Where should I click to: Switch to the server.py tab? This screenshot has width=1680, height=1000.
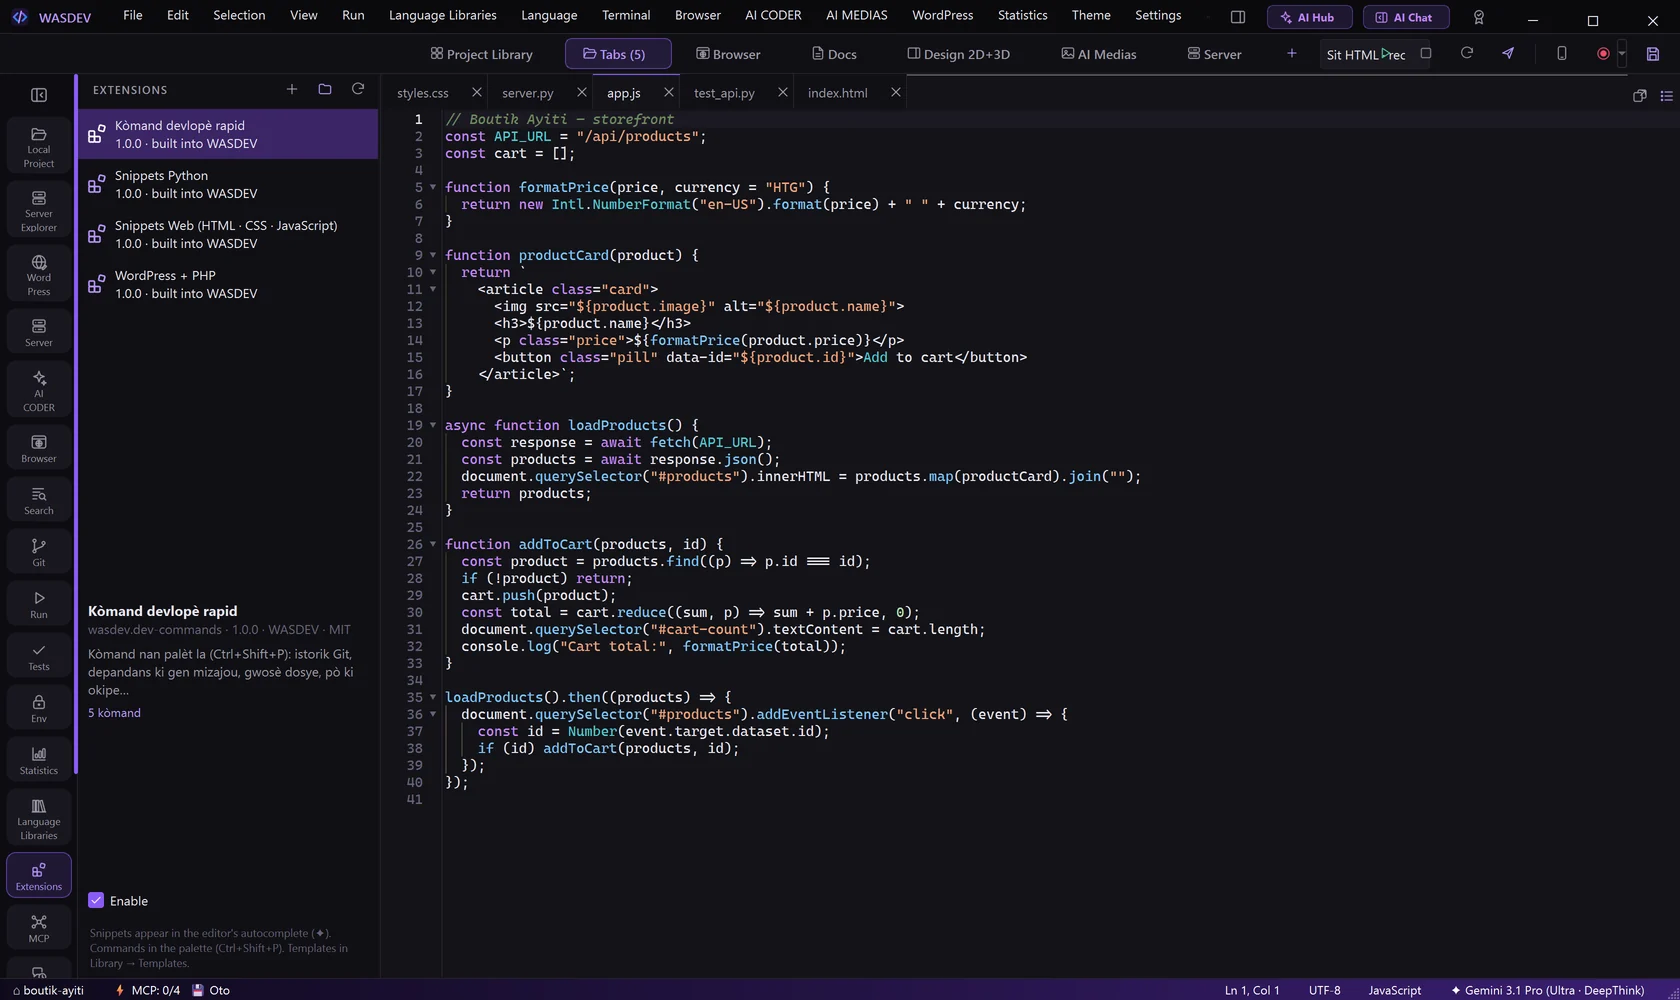click(528, 93)
